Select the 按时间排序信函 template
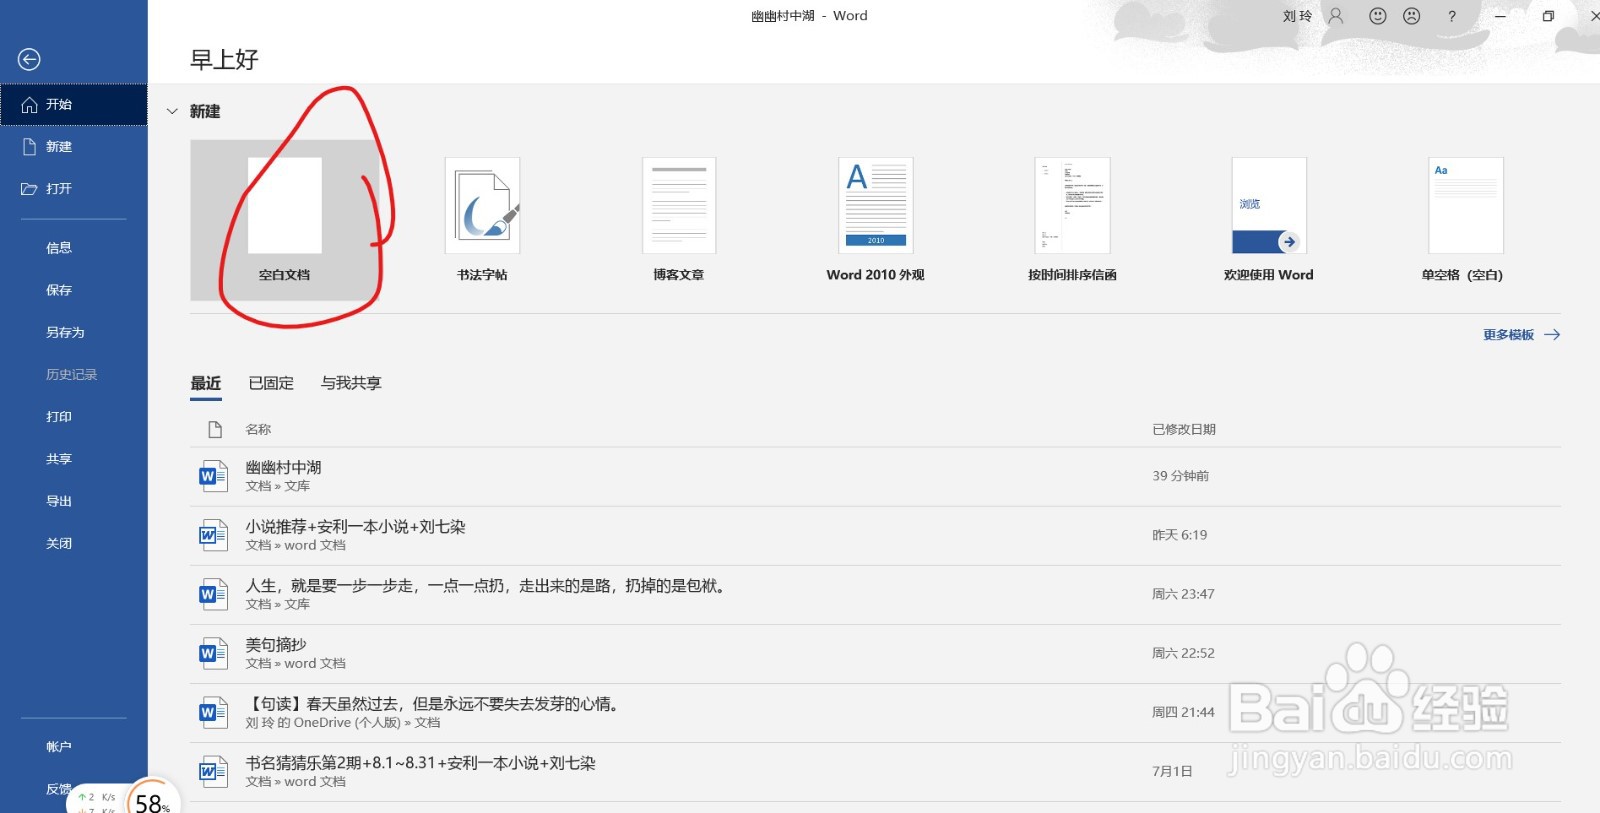This screenshot has height=813, width=1600. pyautogui.click(x=1072, y=220)
